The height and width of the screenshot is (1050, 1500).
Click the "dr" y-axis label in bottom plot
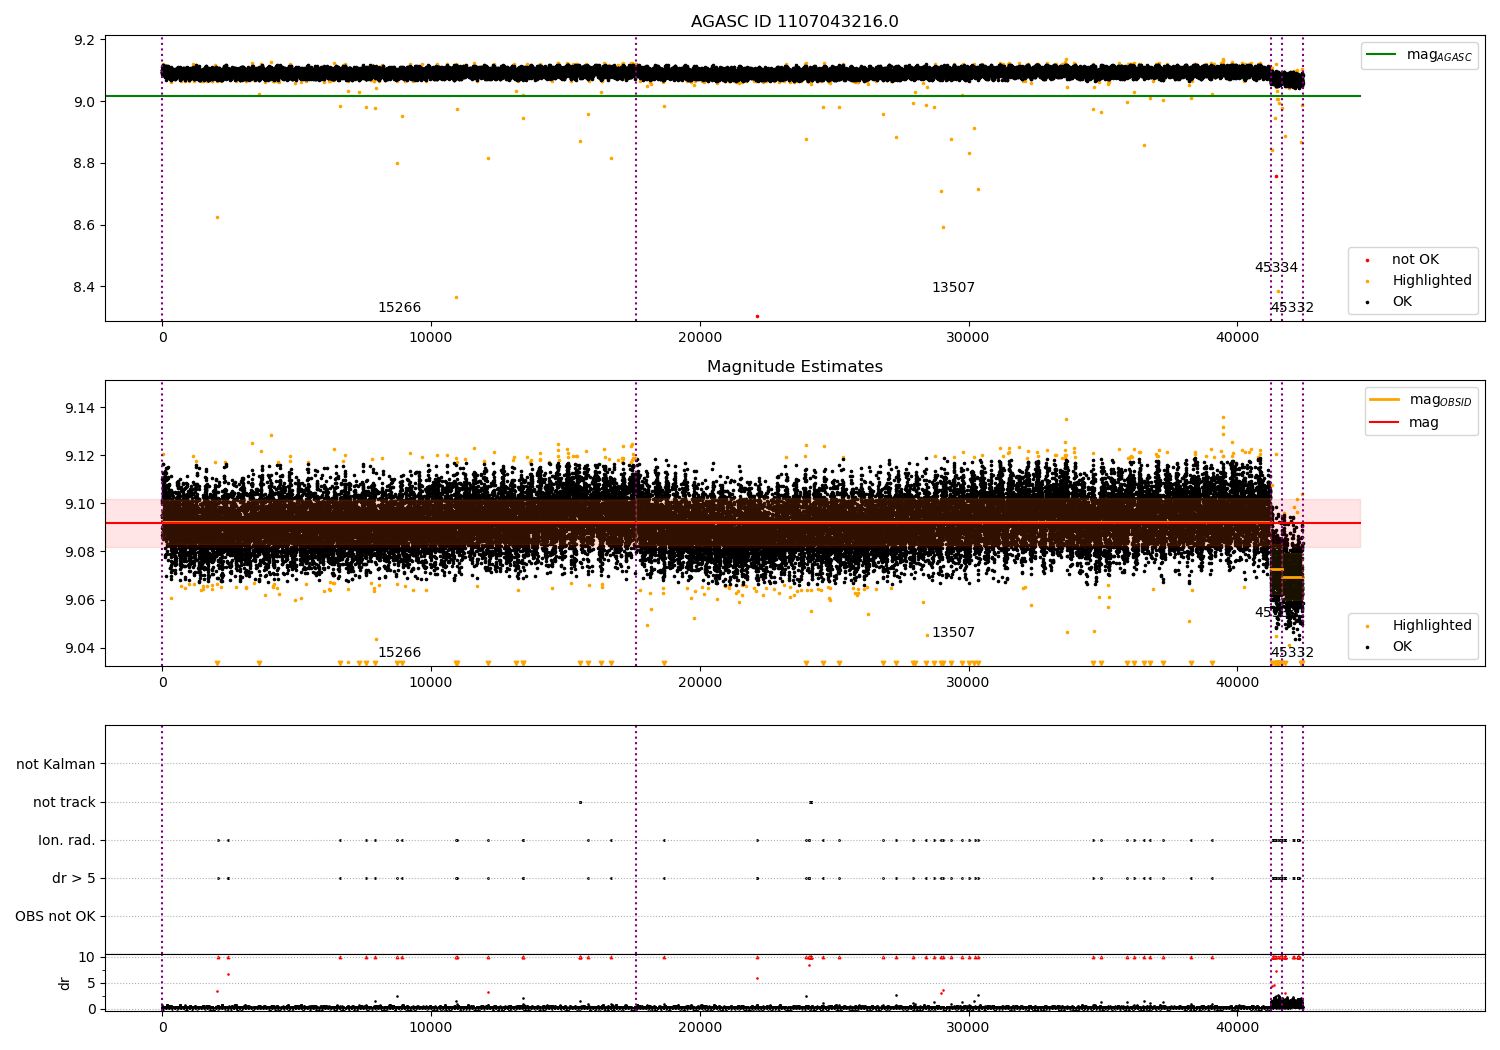tap(65, 983)
